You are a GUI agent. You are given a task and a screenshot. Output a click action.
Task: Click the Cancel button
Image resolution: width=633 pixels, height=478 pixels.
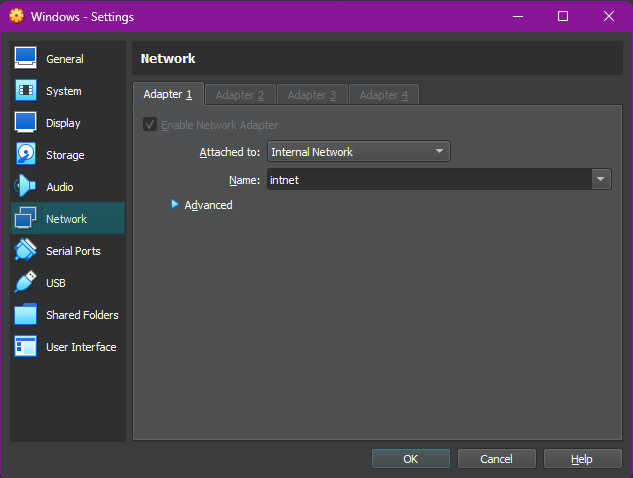coord(497,459)
